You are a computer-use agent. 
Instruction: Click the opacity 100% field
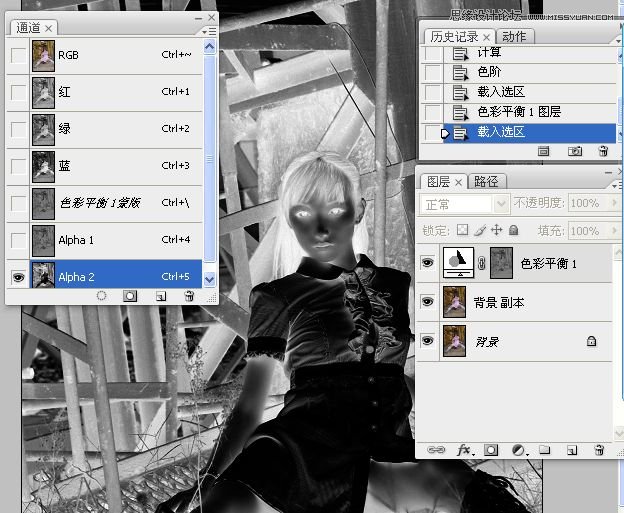click(x=589, y=203)
